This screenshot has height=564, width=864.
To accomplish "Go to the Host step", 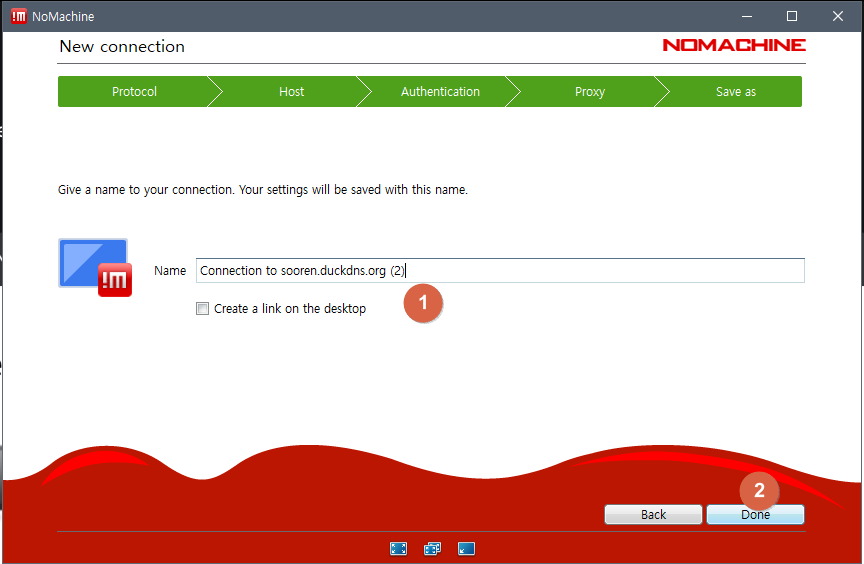I will coord(291,91).
